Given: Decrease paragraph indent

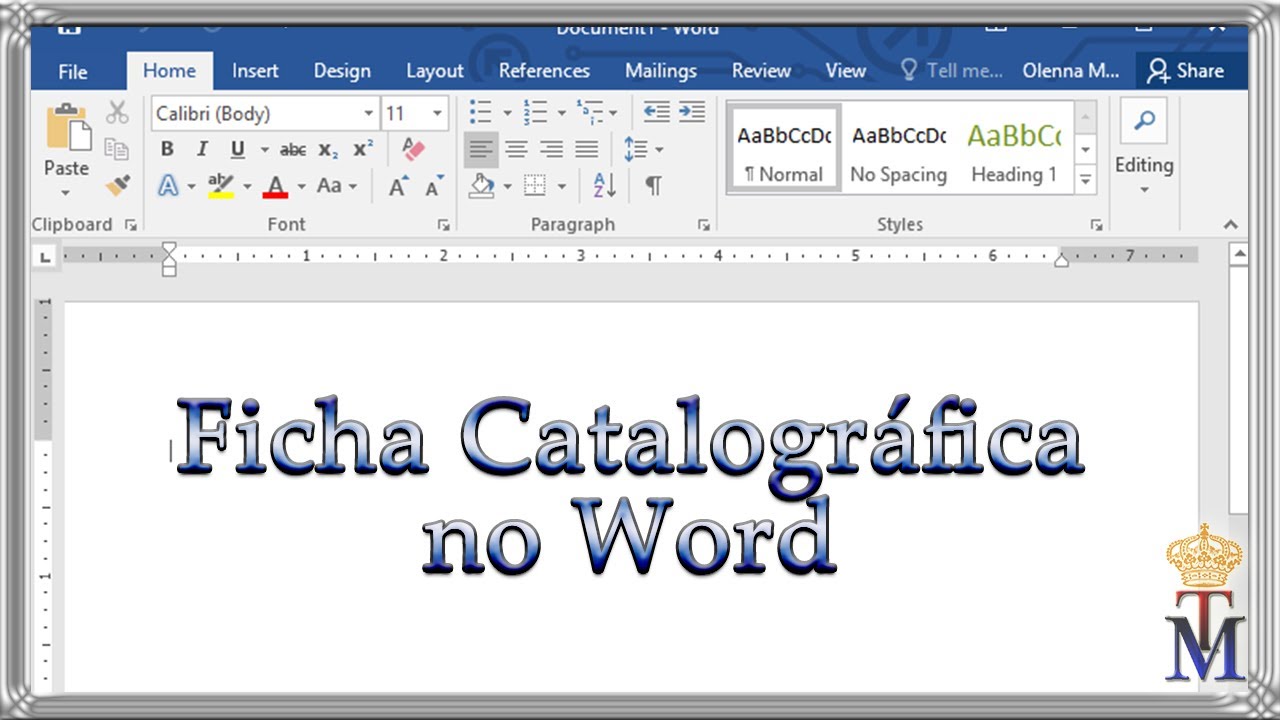Looking at the screenshot, I should (657, 112).
